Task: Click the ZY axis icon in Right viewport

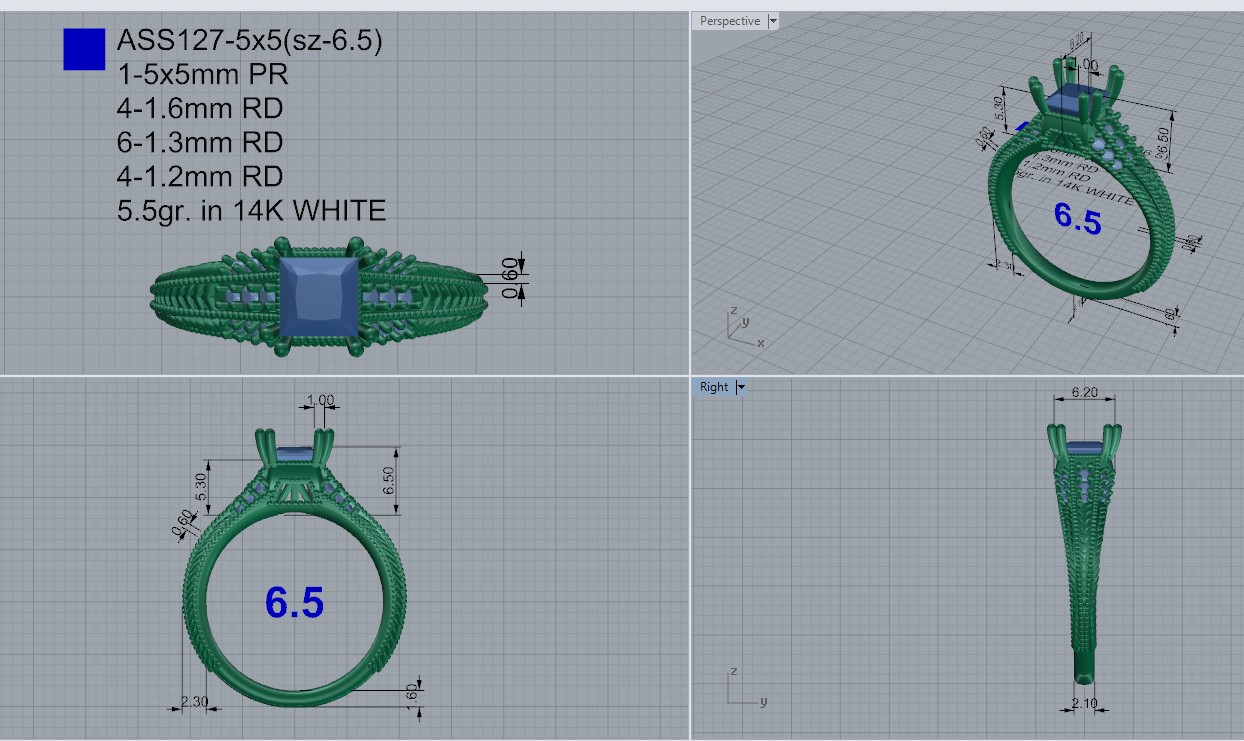Action: coord(741,688)
